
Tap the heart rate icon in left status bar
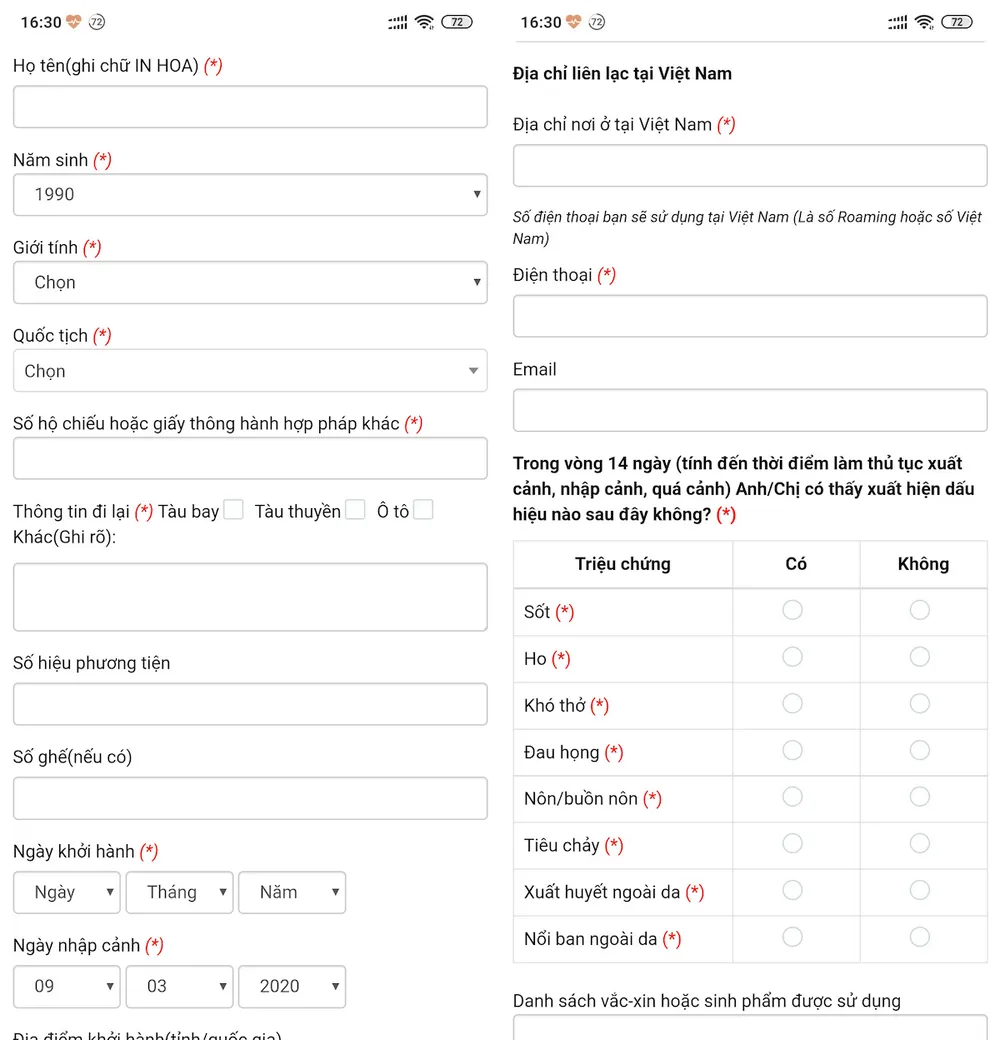click(x=74, y=22)
